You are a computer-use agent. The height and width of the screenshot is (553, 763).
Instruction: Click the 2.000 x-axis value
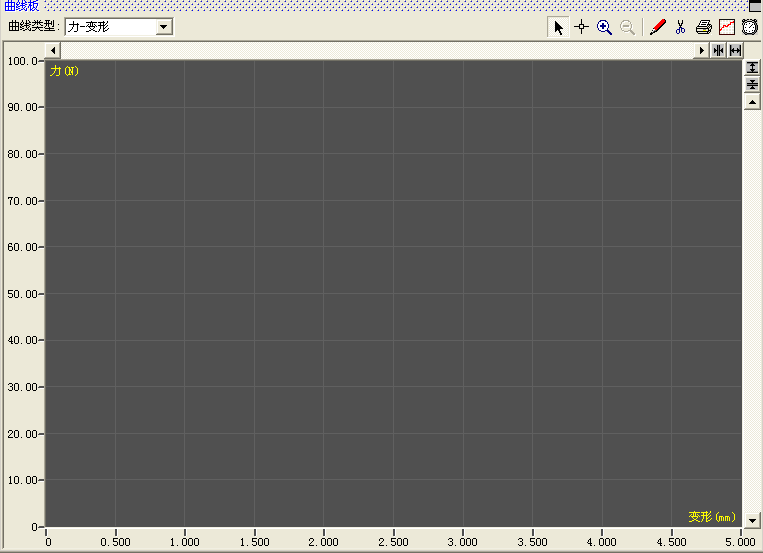point(323,542)
